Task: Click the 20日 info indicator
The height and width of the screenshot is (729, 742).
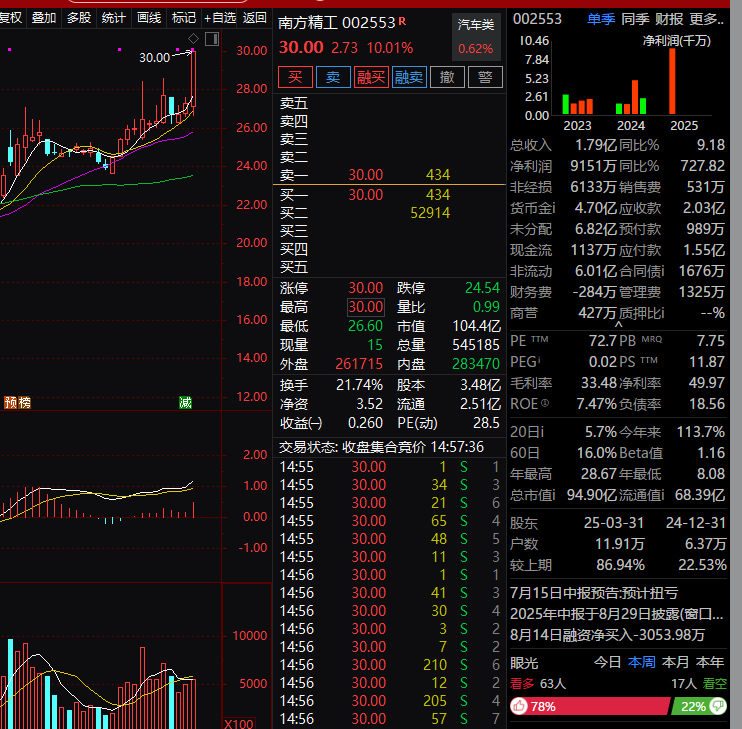Action: [x=542, y=432]
